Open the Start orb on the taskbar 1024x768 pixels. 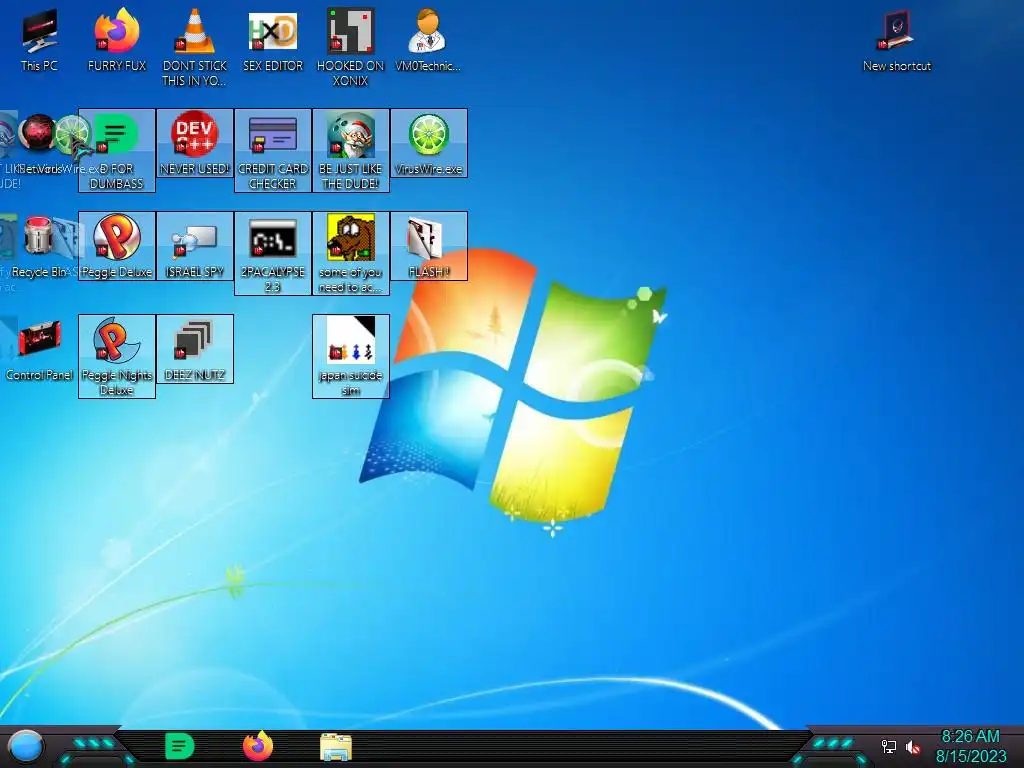(x=26, y=747)
